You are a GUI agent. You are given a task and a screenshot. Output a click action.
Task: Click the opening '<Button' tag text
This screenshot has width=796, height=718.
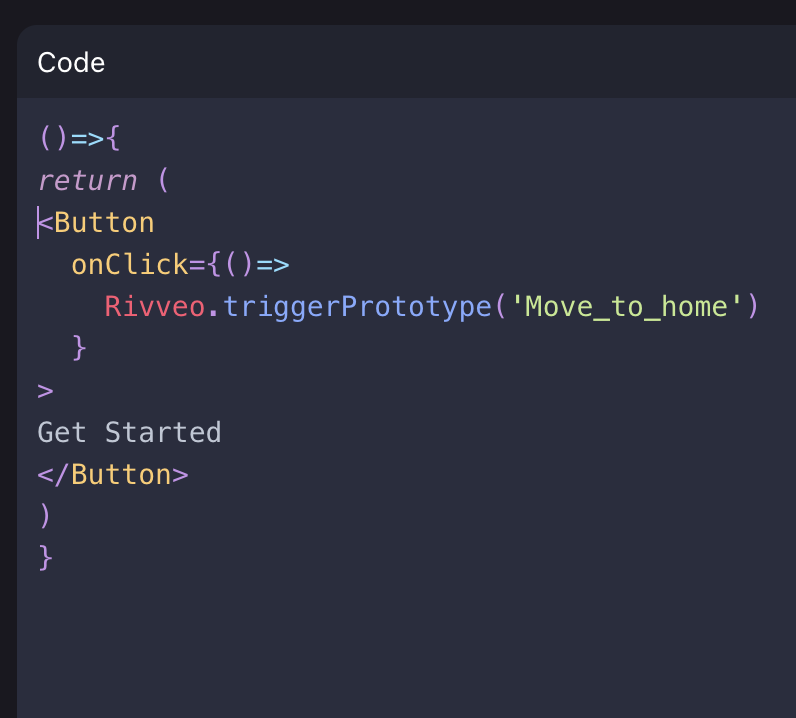pyautogui.click(x=97, y=222)
